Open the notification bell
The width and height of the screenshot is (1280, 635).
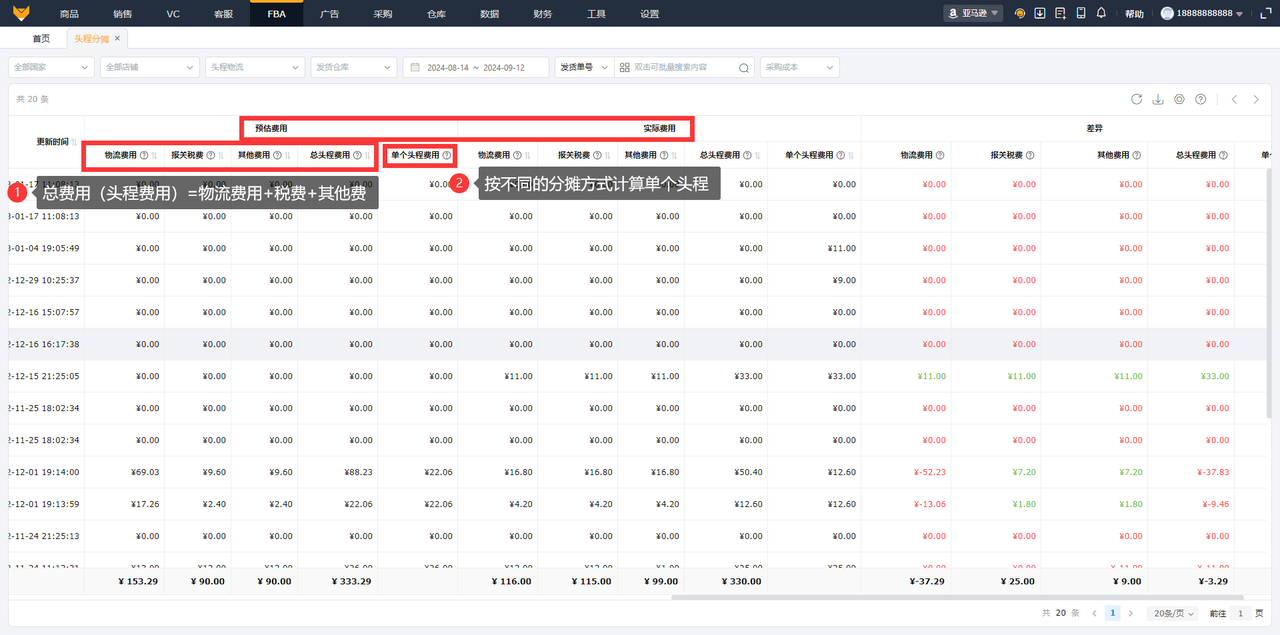pos(1101,14)
